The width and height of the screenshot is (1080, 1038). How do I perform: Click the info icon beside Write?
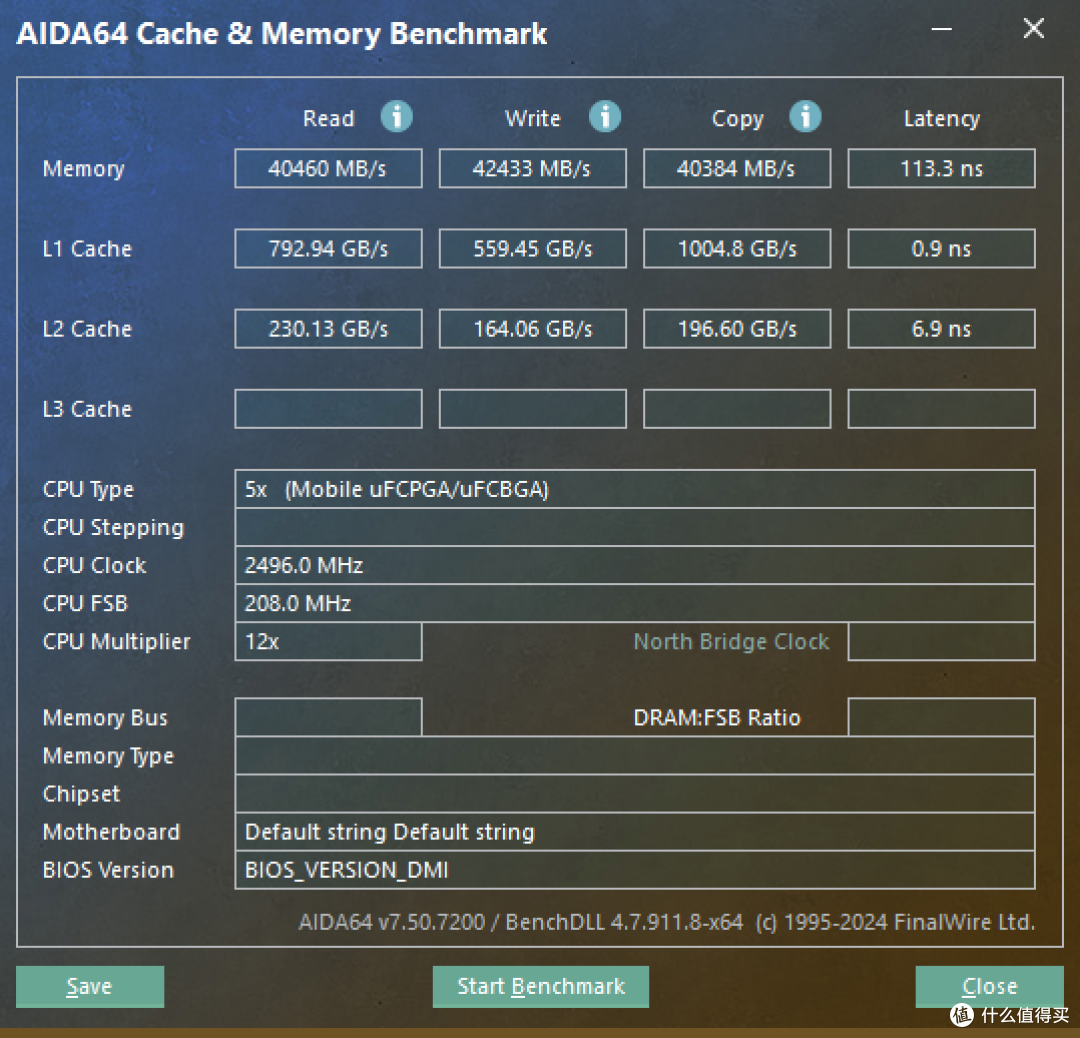pos(605,116)
